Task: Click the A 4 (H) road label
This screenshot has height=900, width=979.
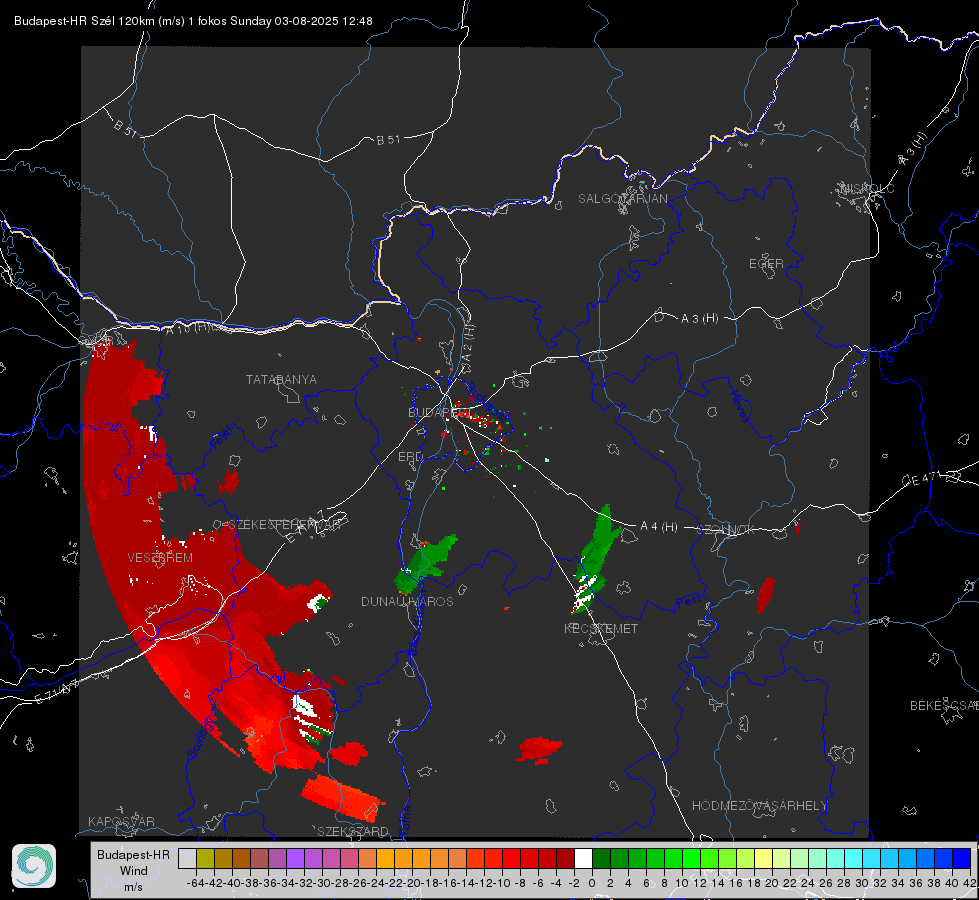Action: pos(659,527)
